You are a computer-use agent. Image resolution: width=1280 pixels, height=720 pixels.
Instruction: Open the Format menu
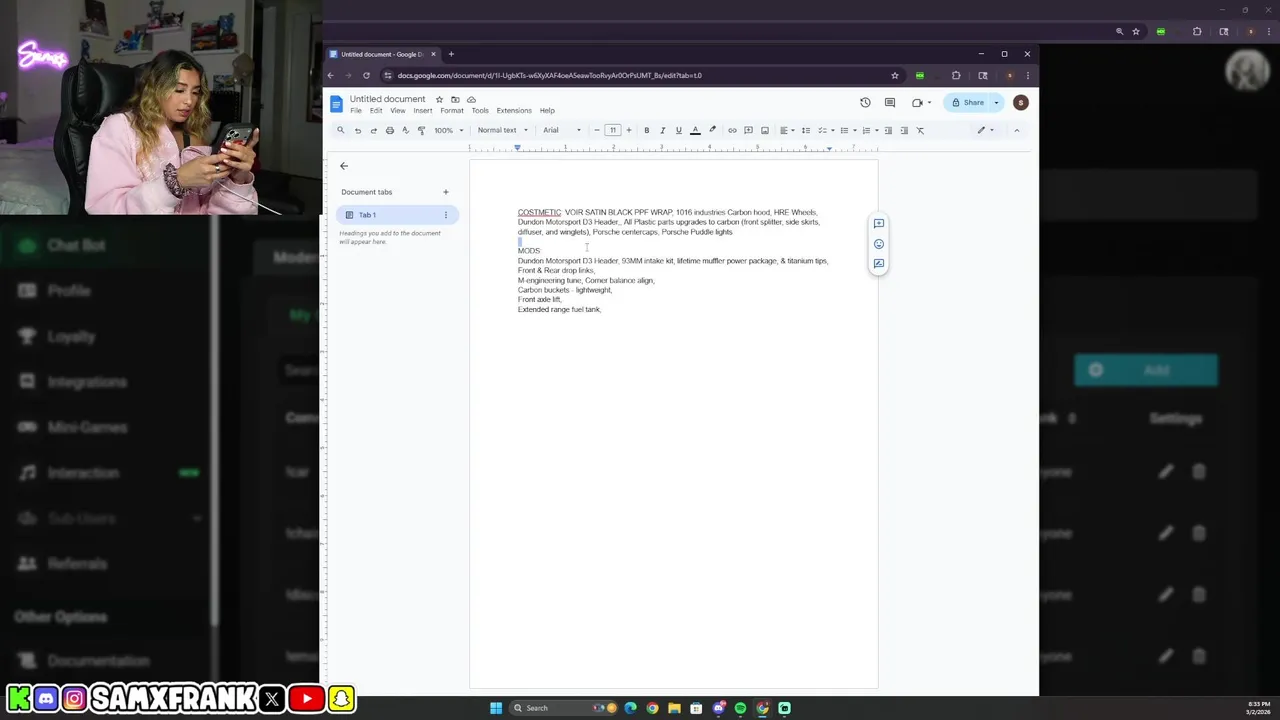click(452, 111)
